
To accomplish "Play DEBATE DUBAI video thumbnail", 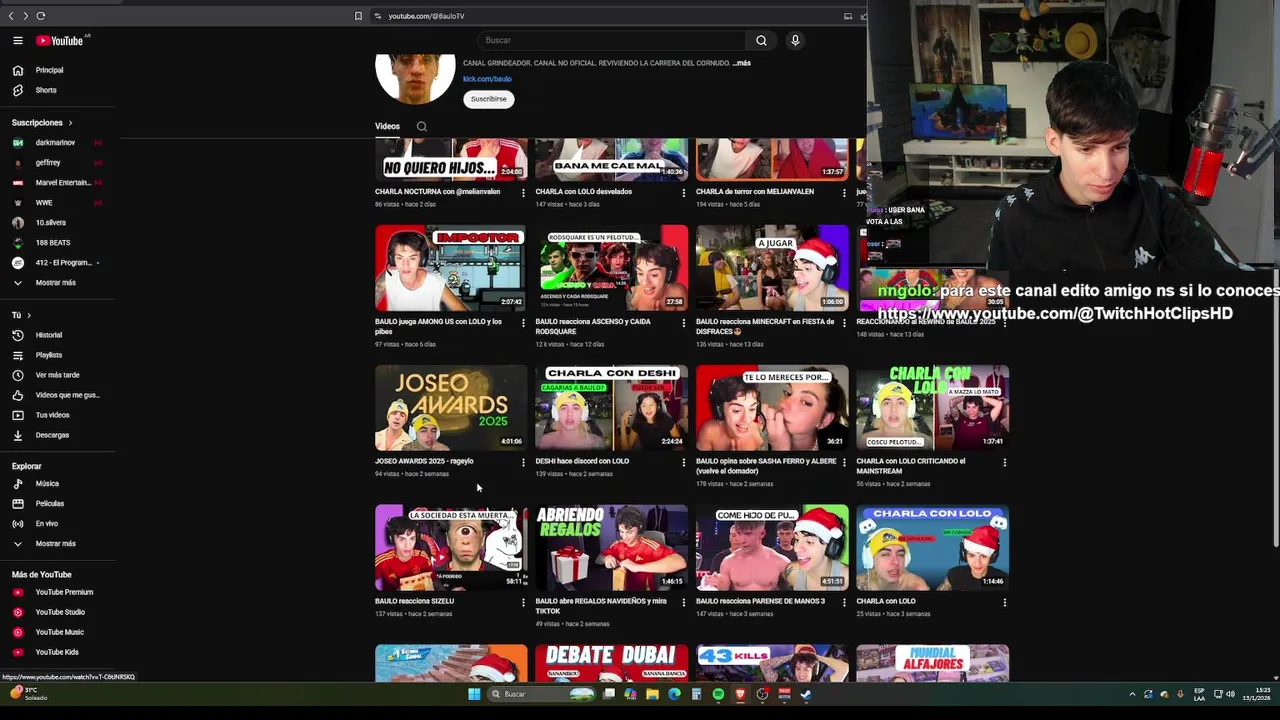I will point(611,663).
